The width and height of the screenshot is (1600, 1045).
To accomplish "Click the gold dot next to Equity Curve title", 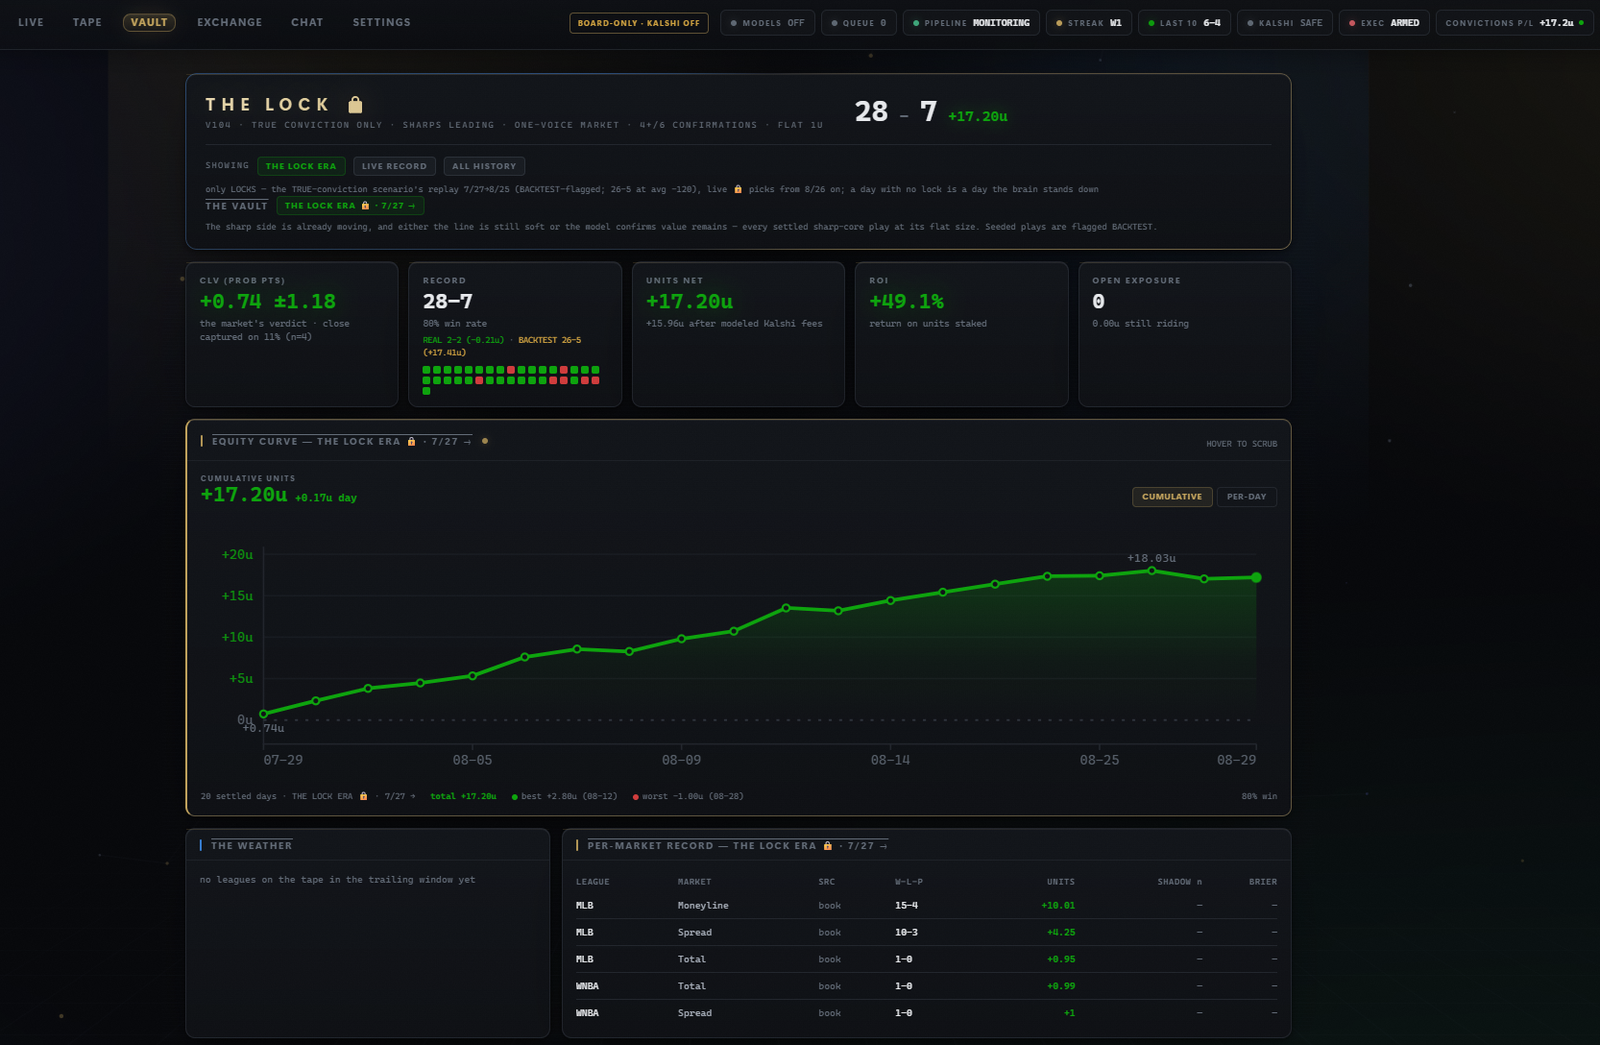I will [485, 441].
